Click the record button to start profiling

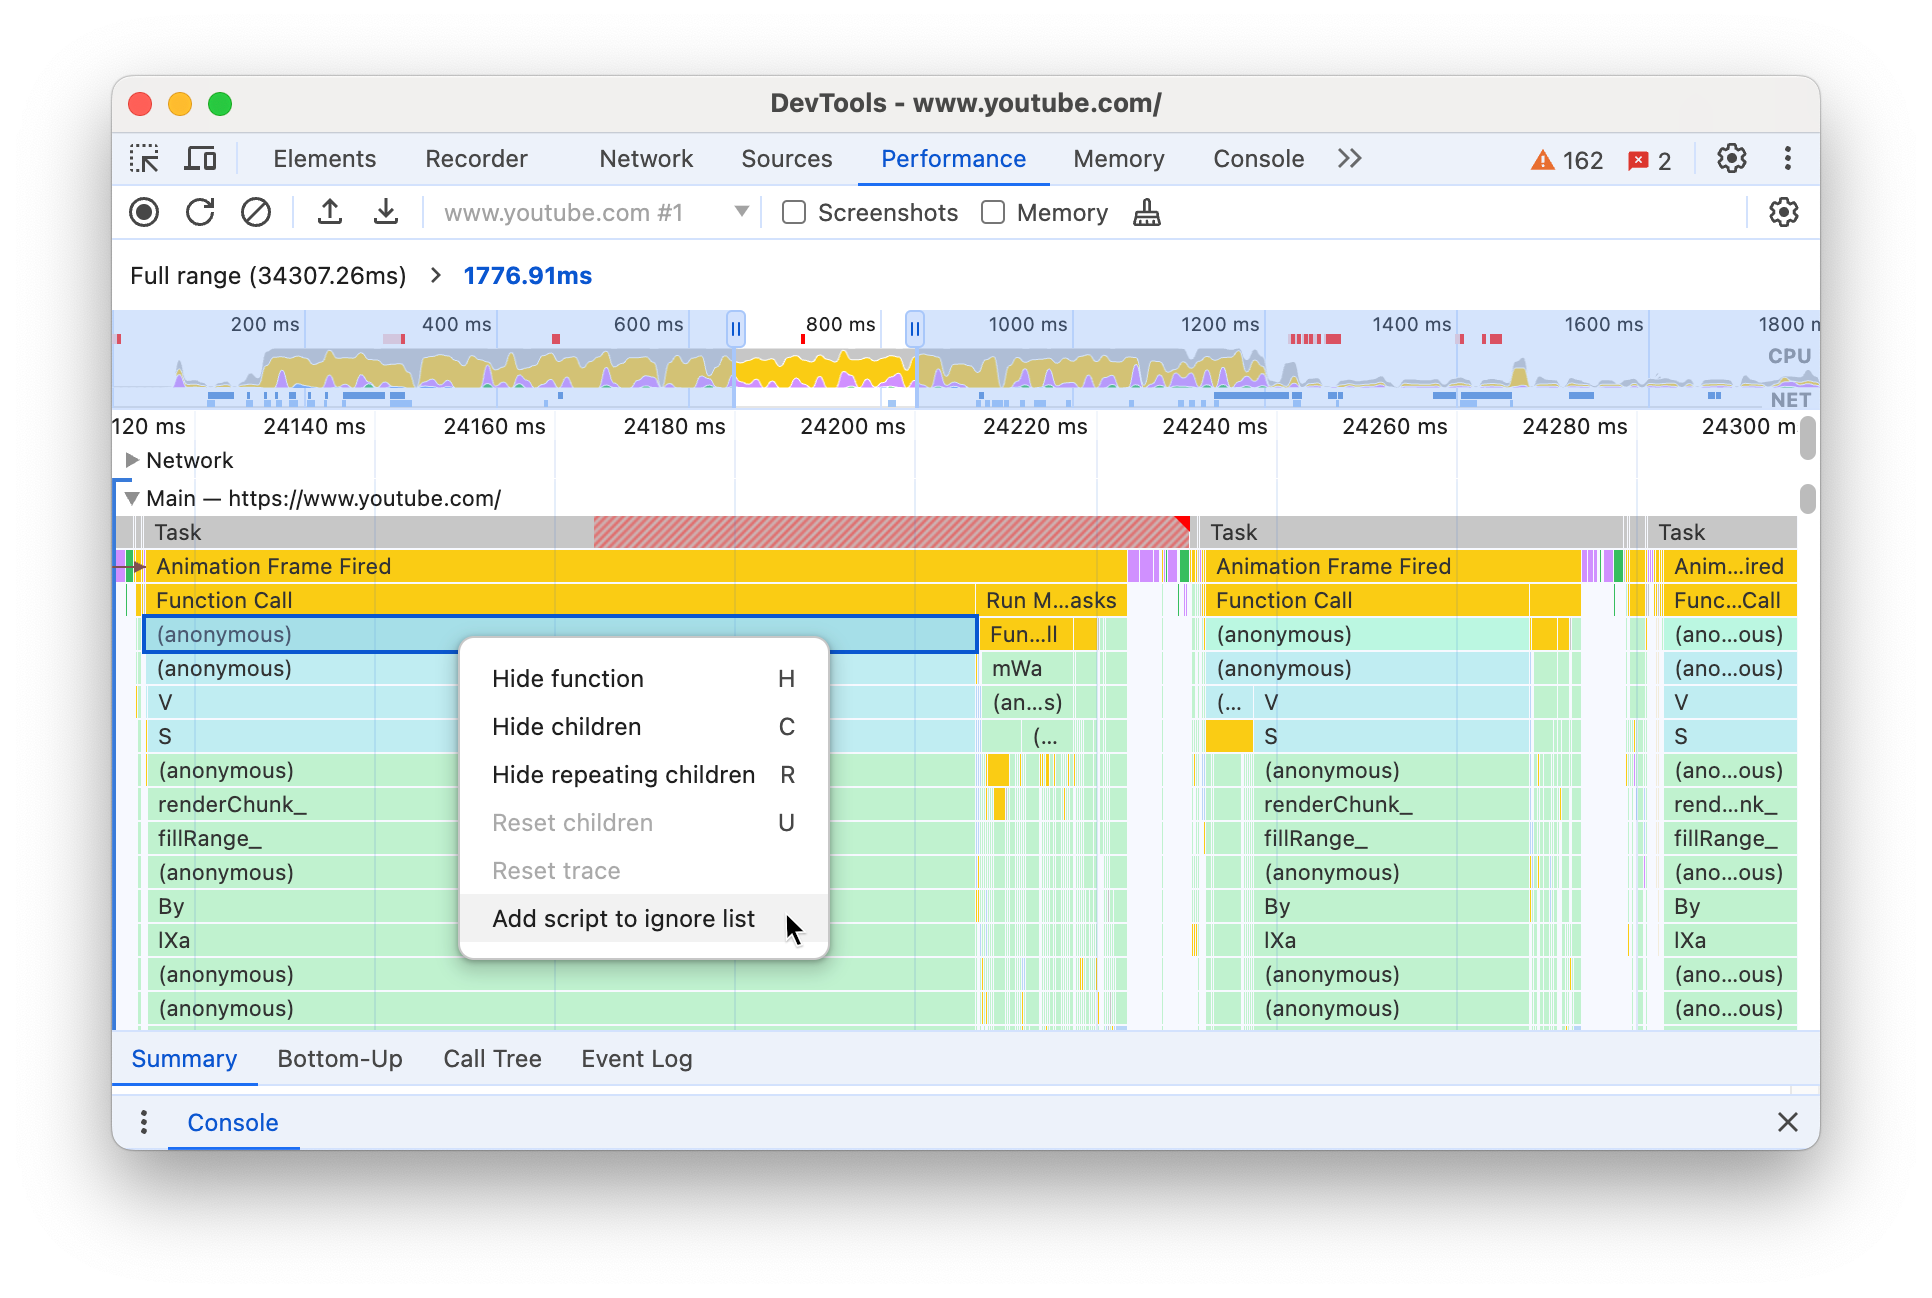(145, 213)
